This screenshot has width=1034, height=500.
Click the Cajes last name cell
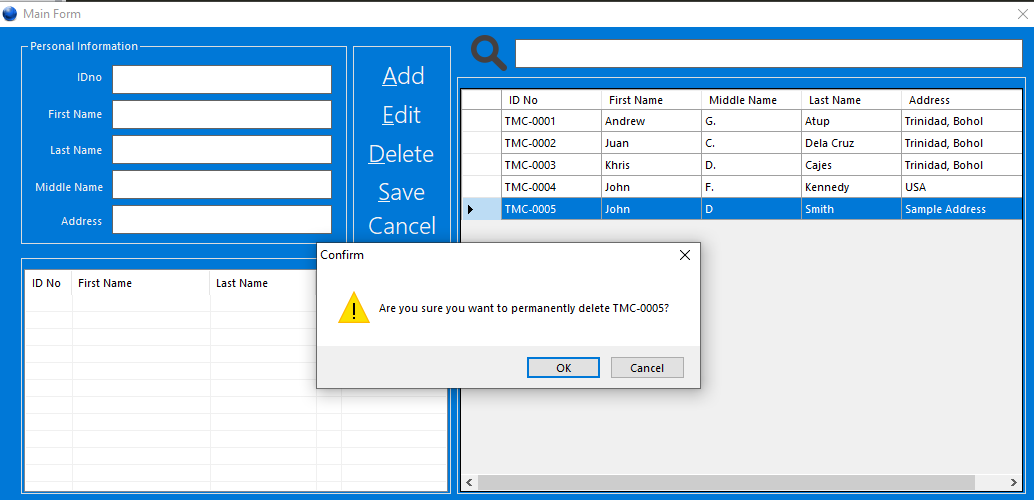[x=852, y=165]
